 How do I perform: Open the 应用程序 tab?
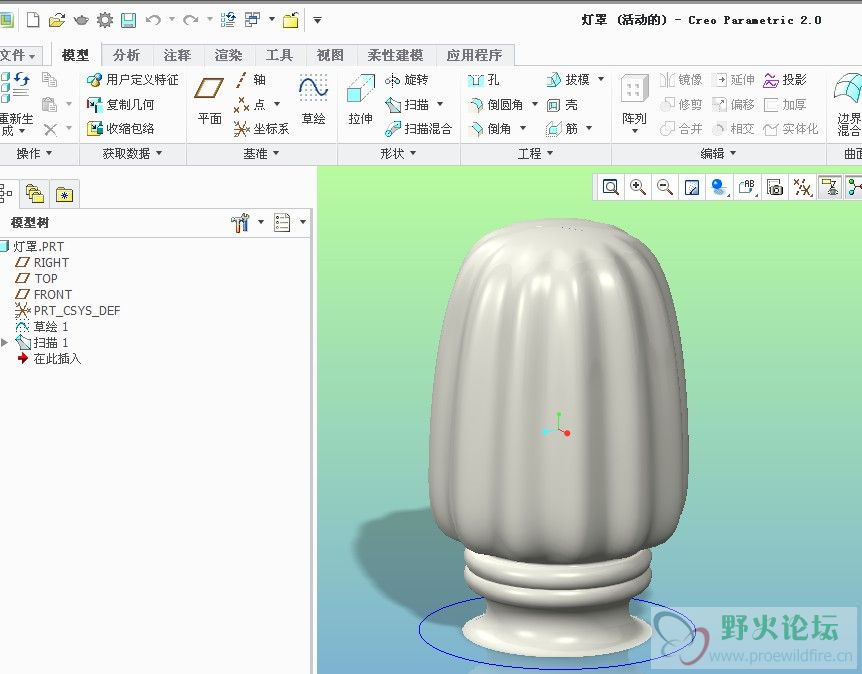coord(474,55)
